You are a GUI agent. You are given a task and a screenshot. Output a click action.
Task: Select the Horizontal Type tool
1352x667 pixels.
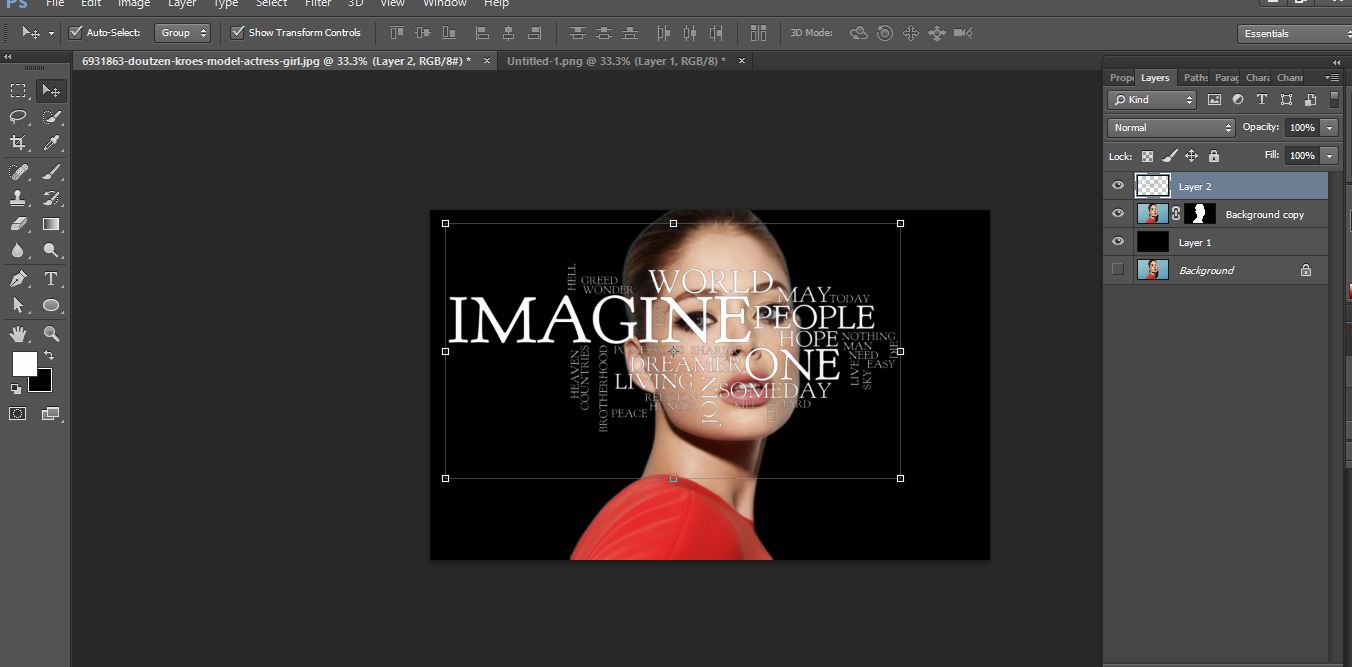click(50, 280)
